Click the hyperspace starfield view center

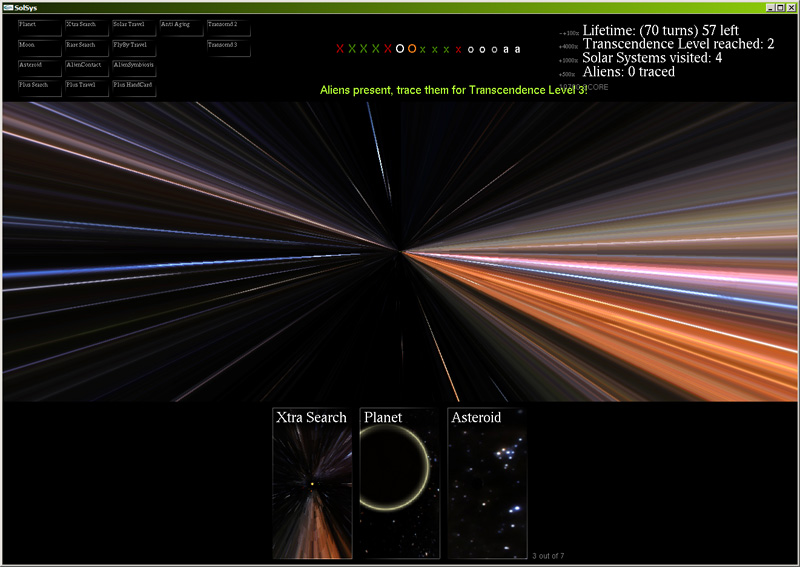[400, 251]
